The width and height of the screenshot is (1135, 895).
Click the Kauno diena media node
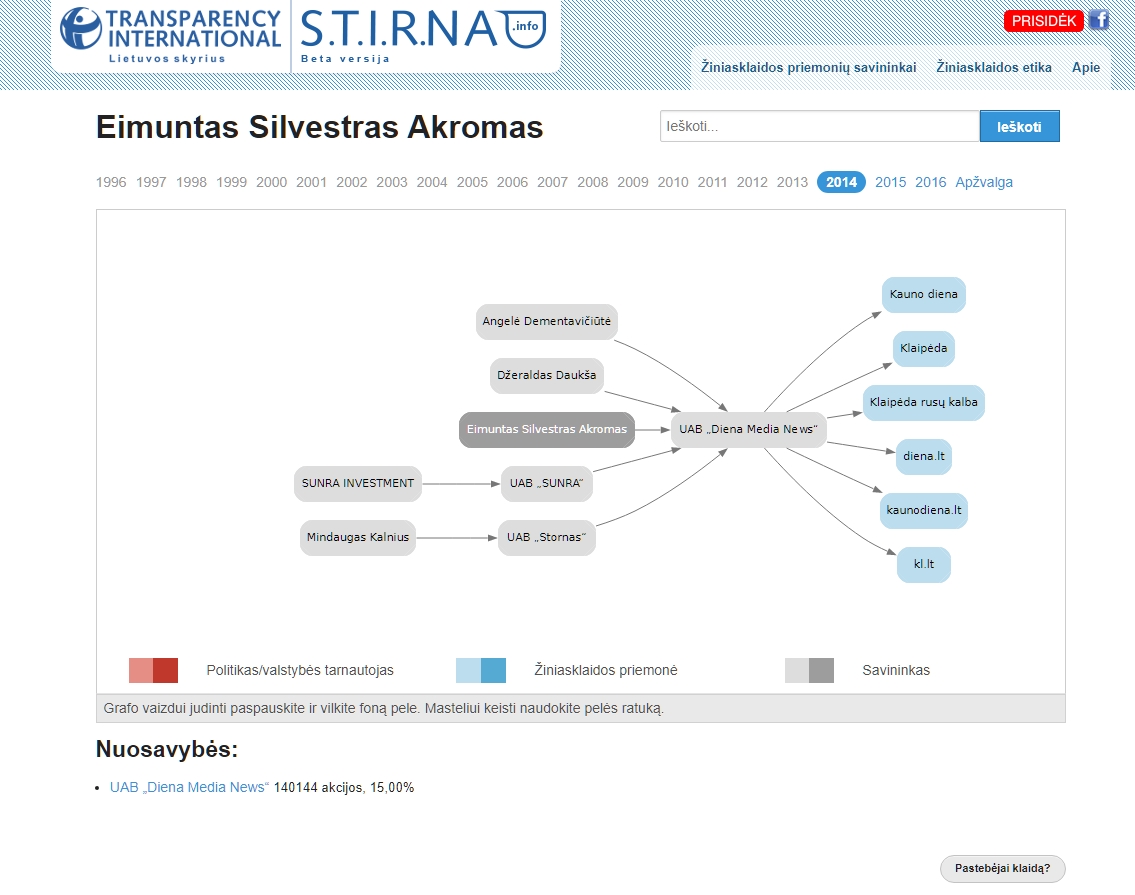click(x=924, y=295)
